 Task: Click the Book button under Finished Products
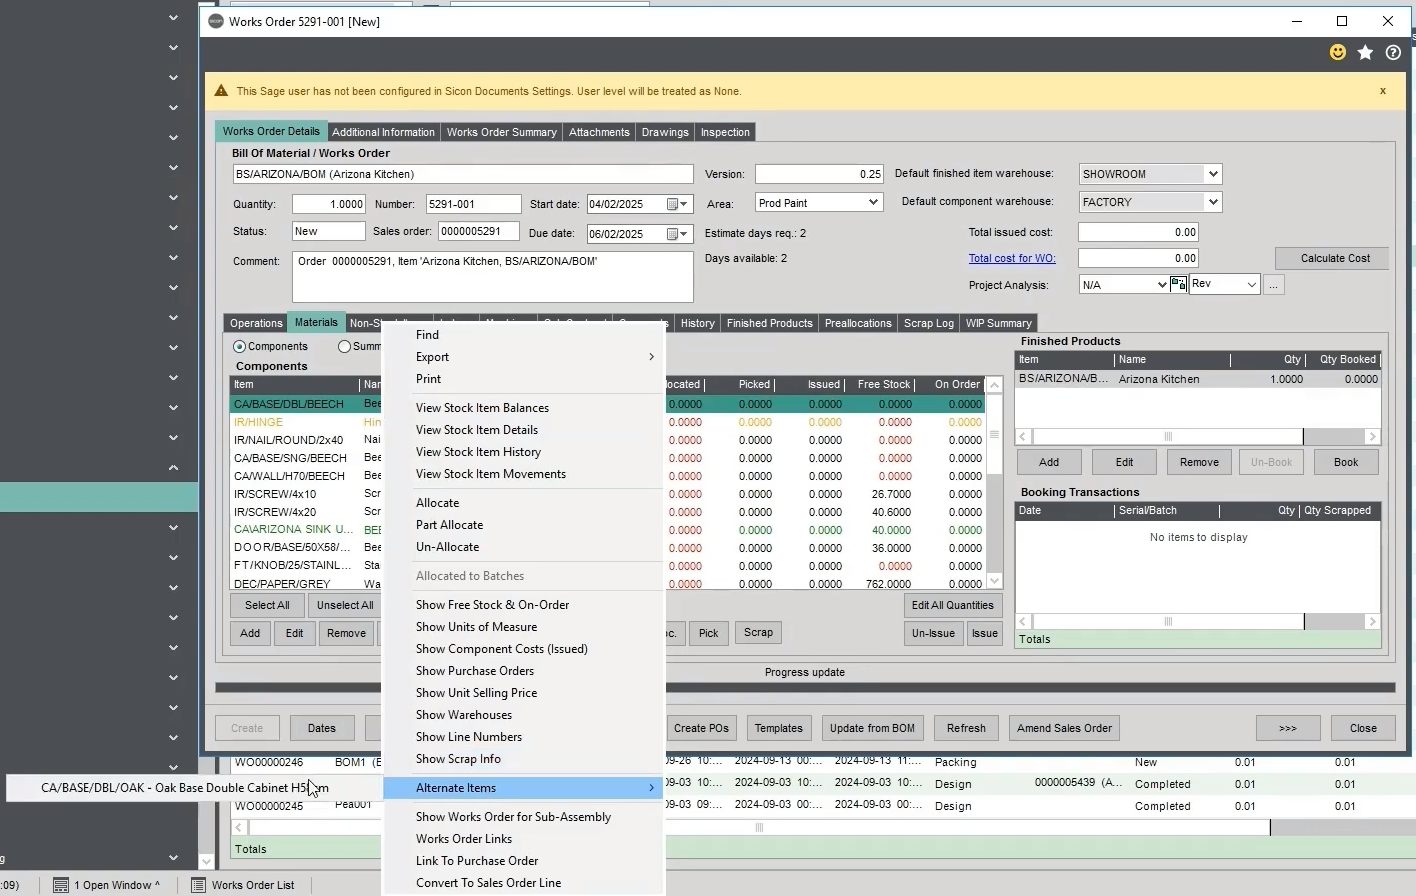click(x=1346, y=462)
